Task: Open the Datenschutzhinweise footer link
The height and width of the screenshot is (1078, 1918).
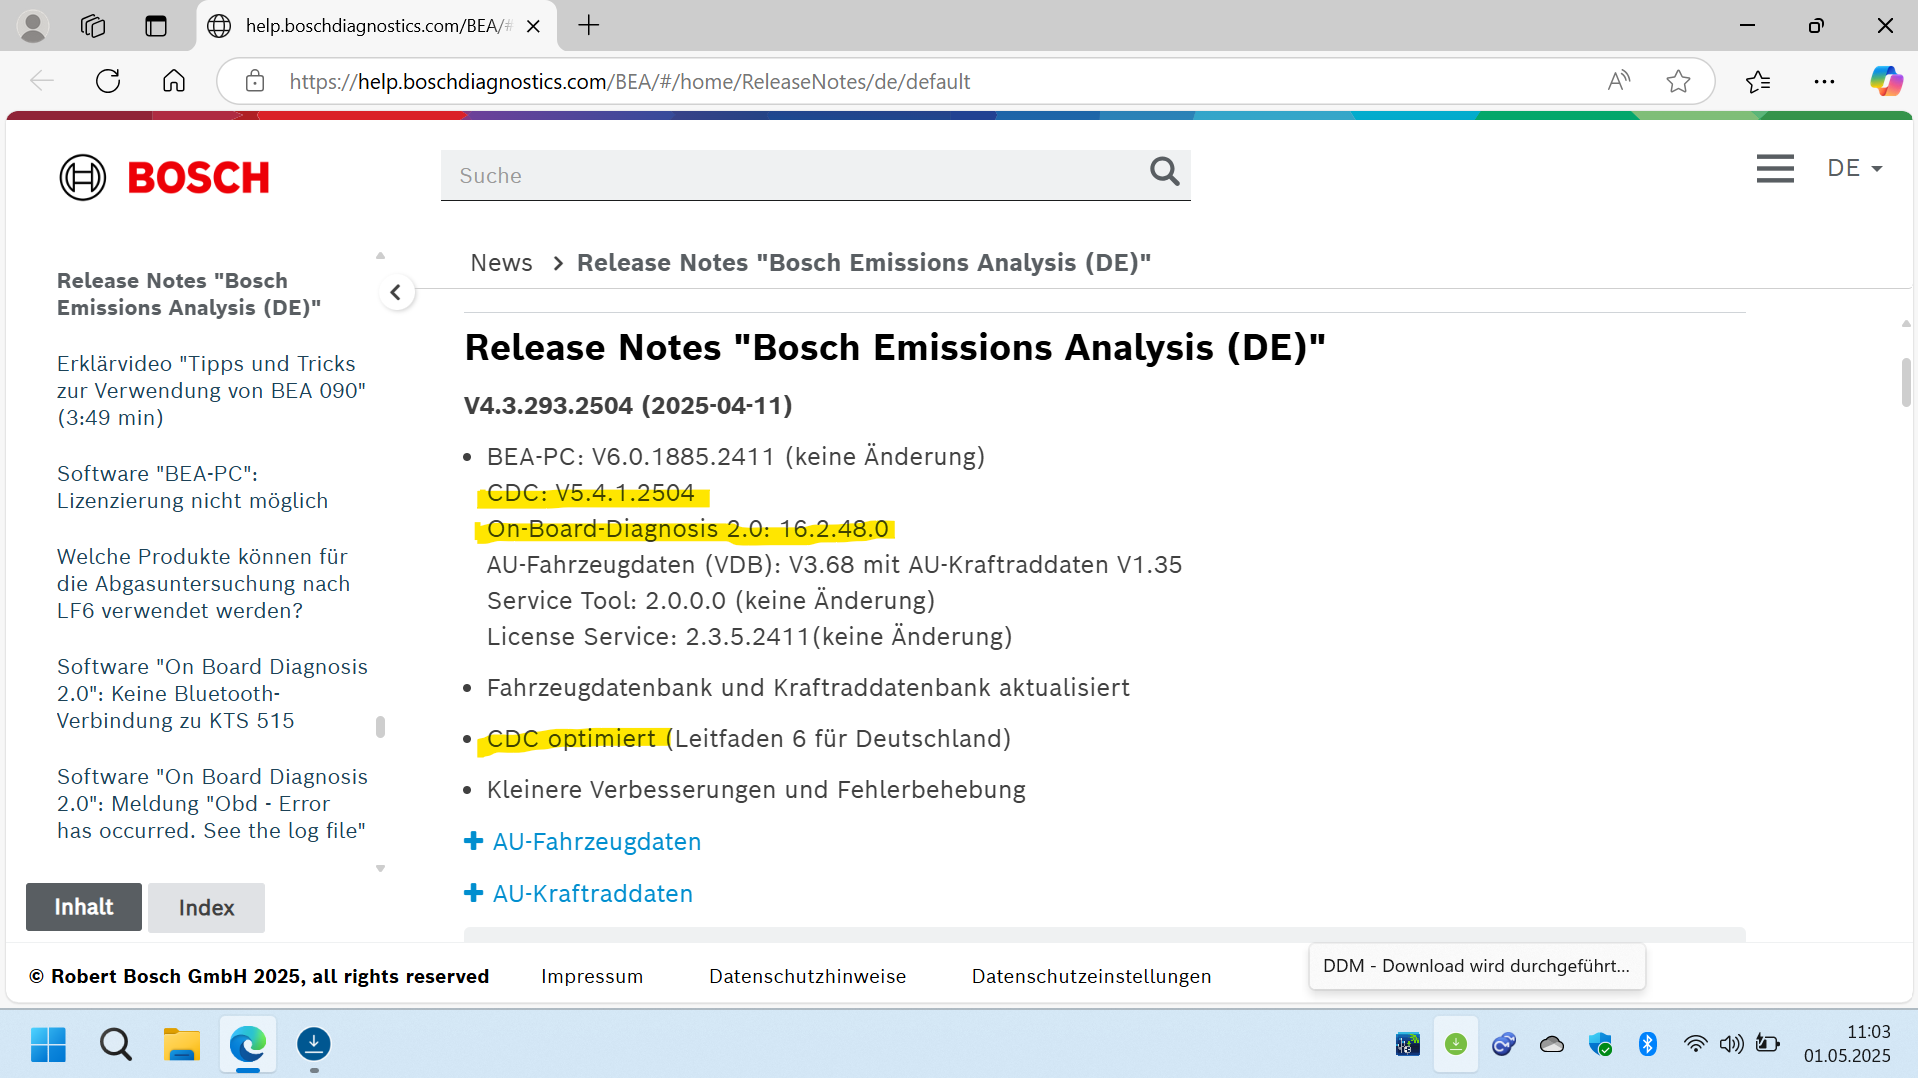Action: point(807,976)
